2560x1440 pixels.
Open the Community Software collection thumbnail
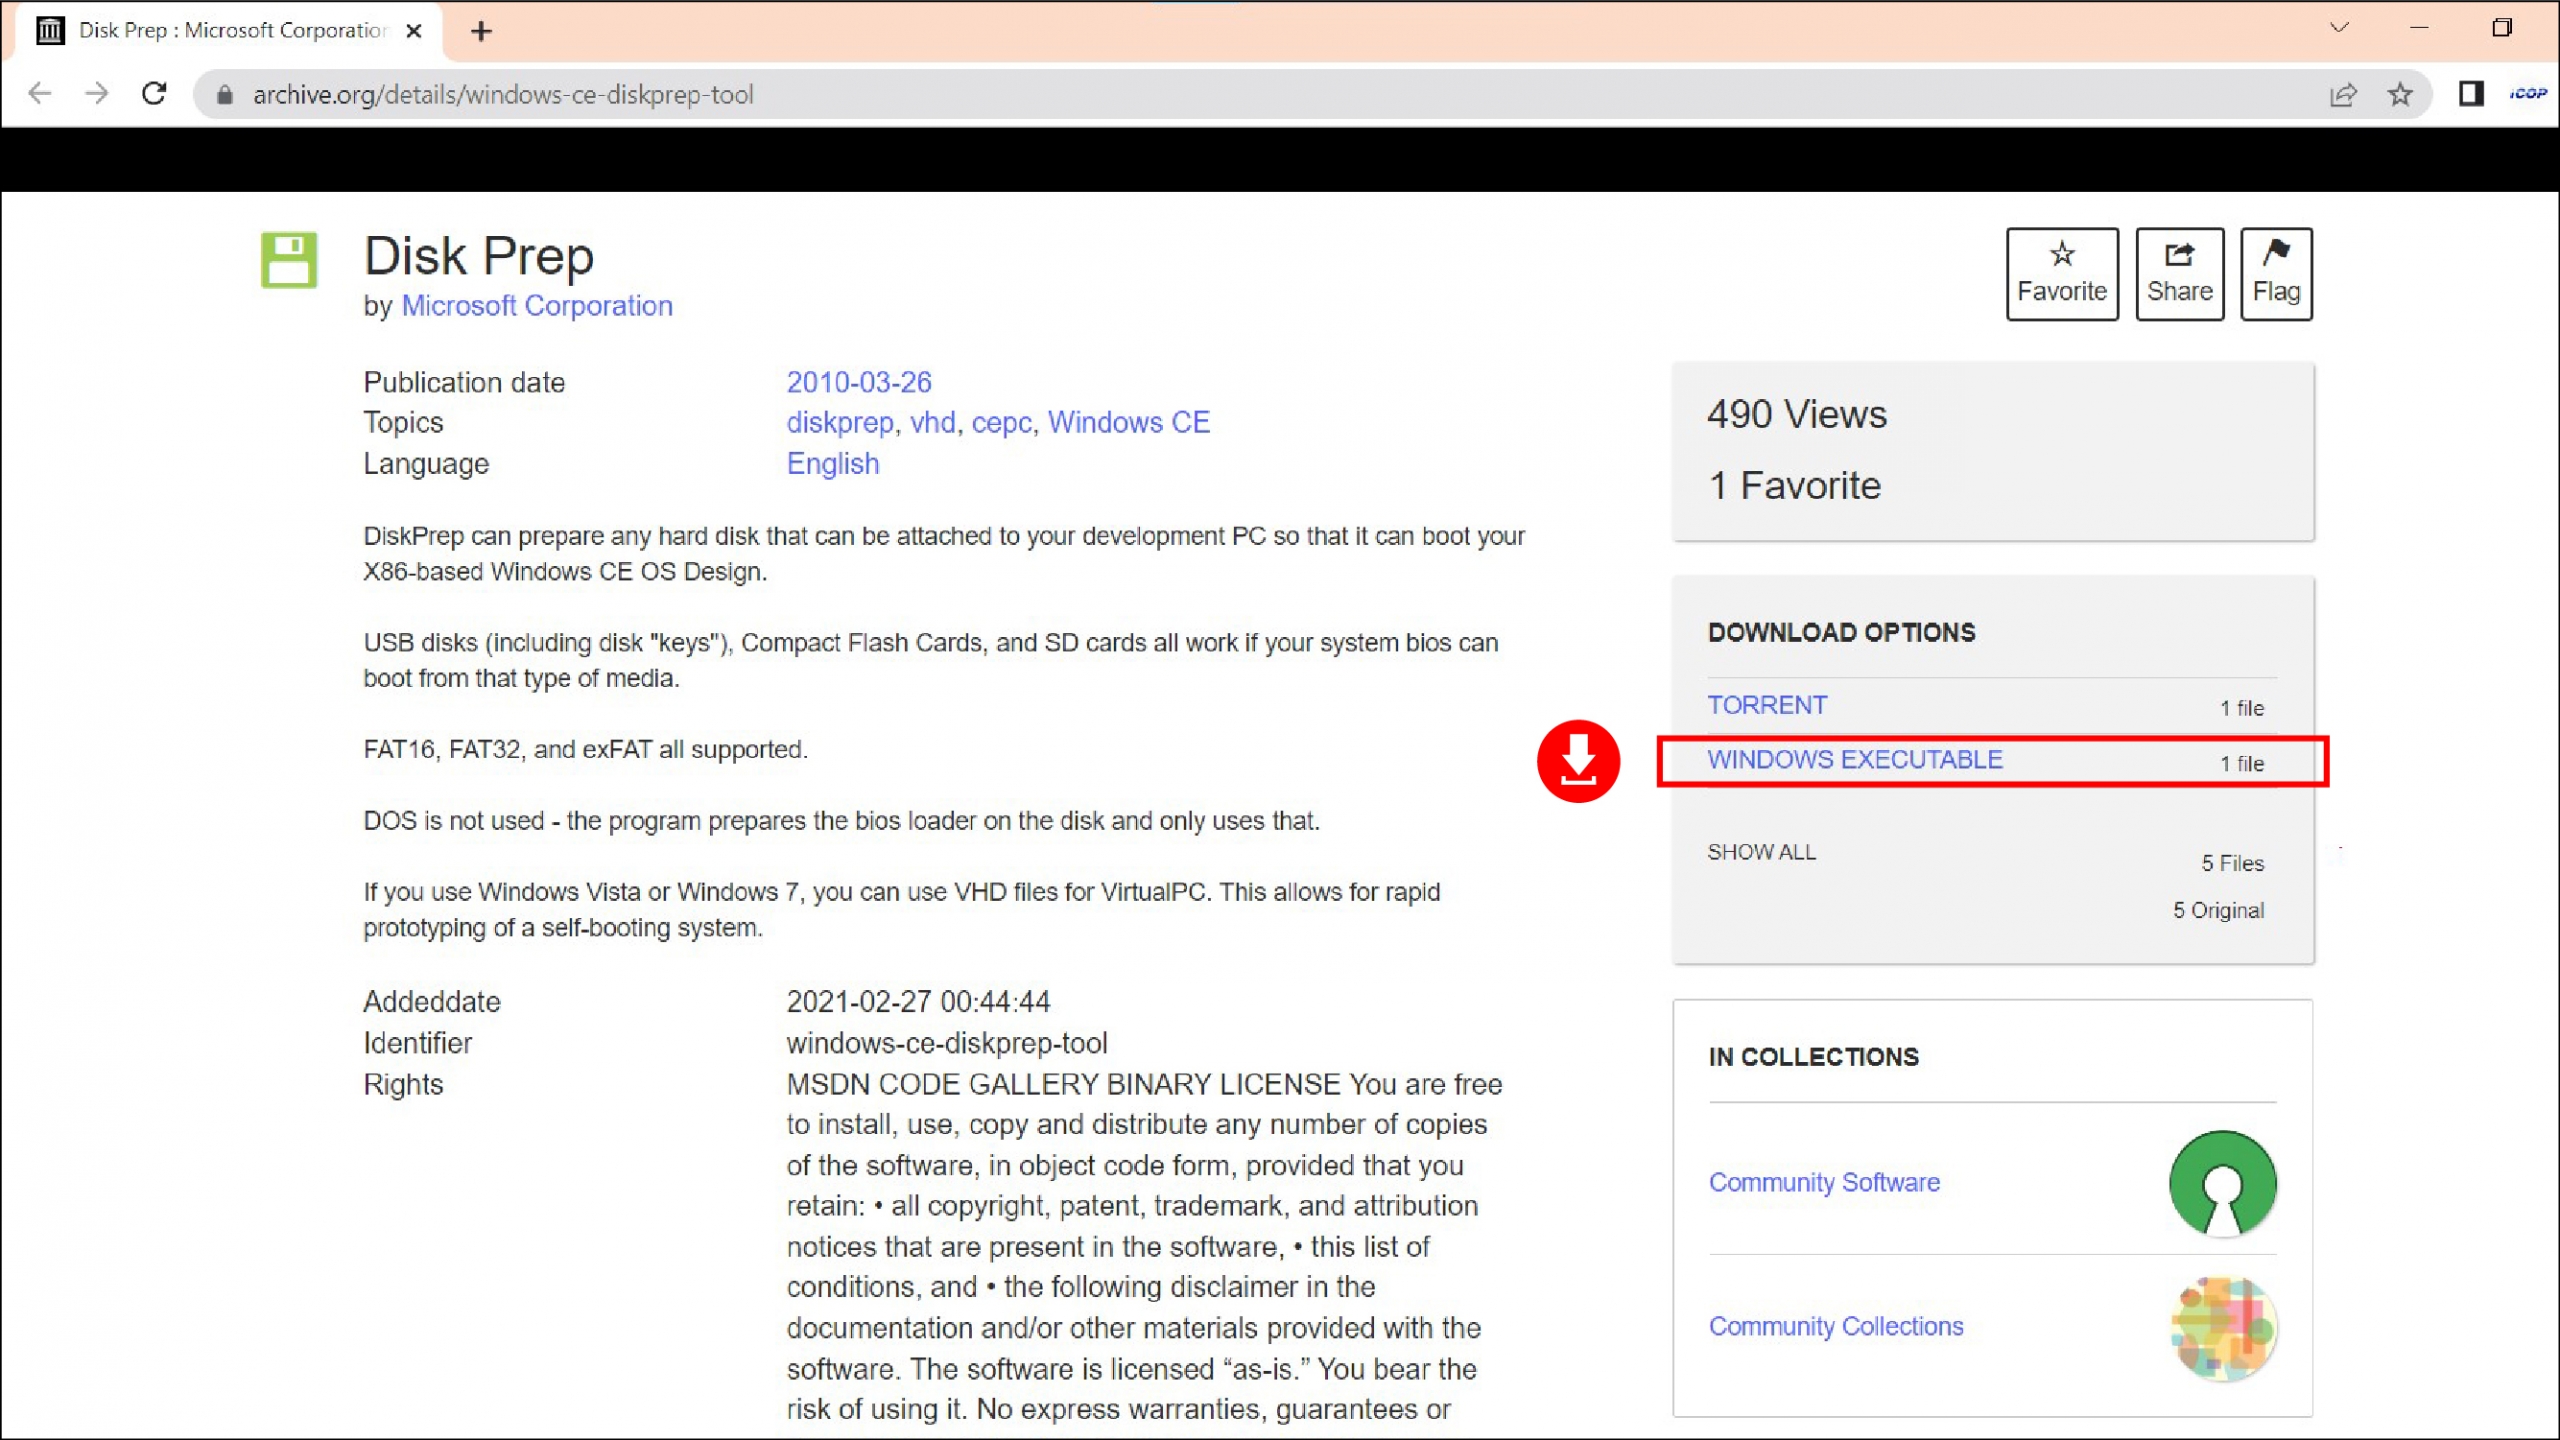[2222, 1183]
